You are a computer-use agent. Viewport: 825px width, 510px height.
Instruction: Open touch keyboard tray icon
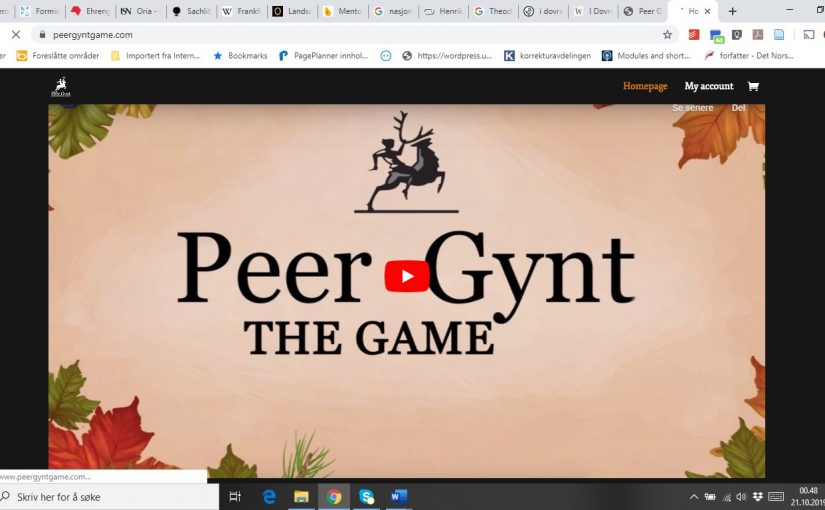point(776,496)
